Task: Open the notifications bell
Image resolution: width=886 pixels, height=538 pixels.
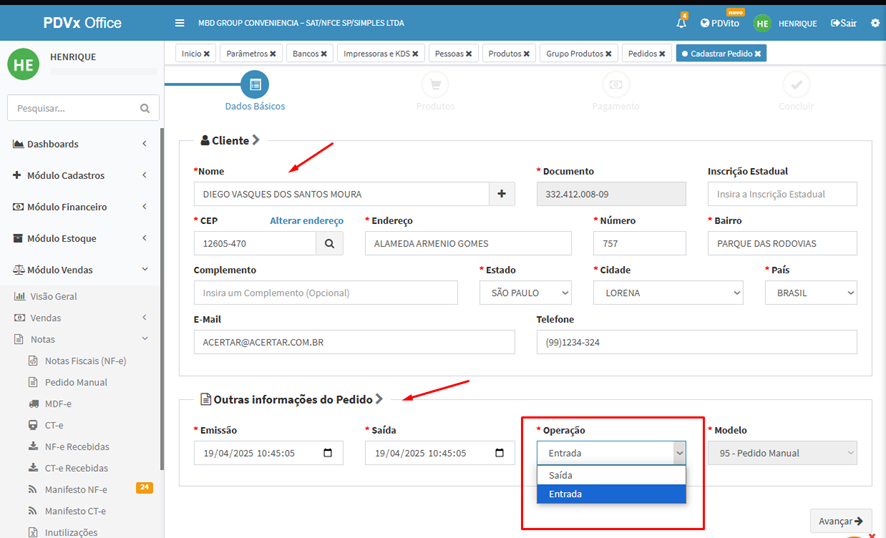Action: pyautogui.click(x=681, y=23)
